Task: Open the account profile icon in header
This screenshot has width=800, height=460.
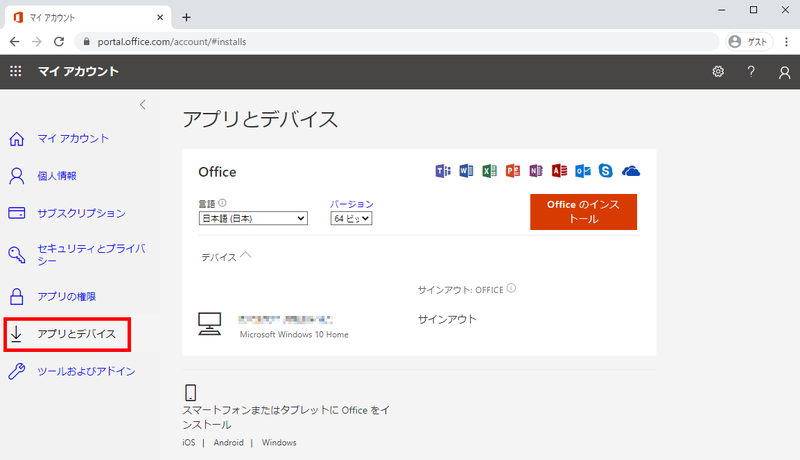Action: coord(784,72)
